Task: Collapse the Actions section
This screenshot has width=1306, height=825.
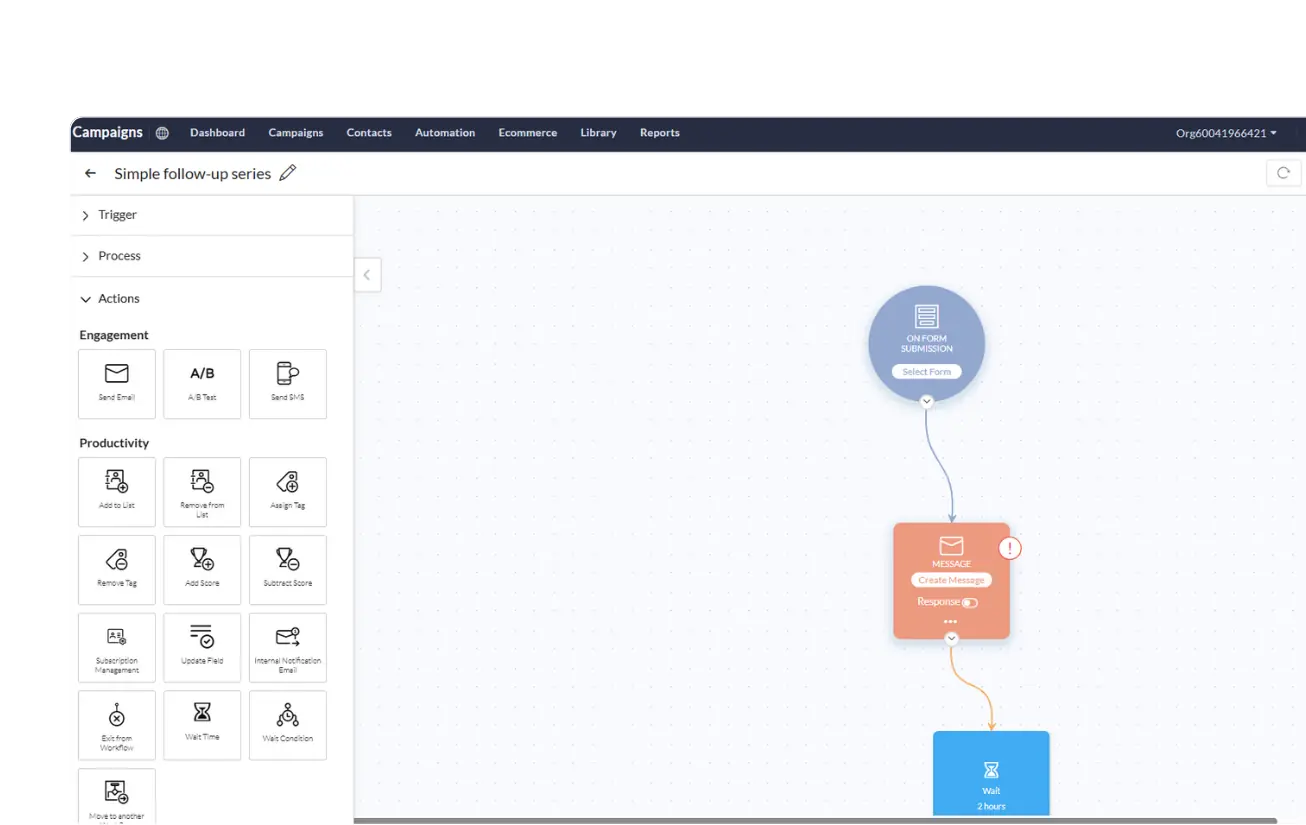Action: click(x=118, y=299)
